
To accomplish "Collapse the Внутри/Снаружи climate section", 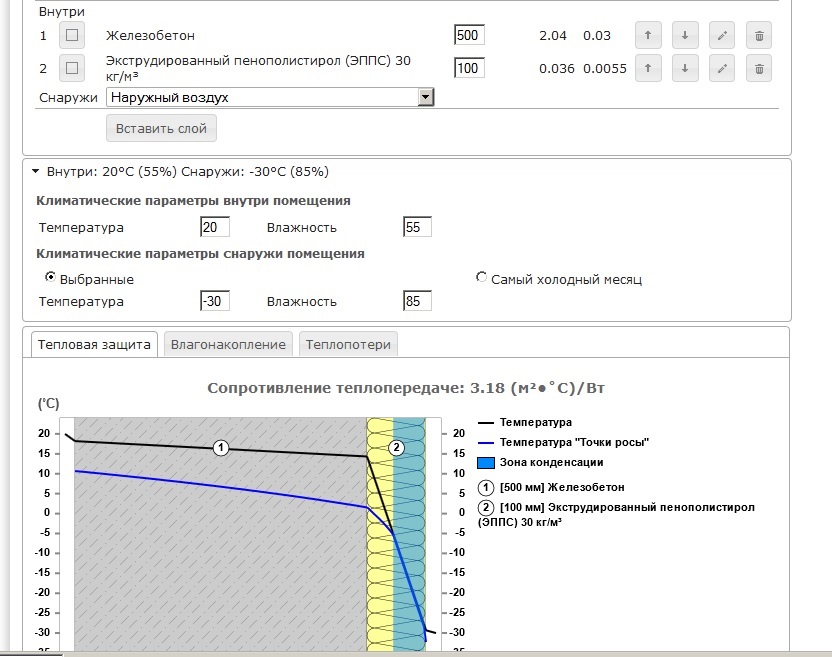I will point(36,171).
